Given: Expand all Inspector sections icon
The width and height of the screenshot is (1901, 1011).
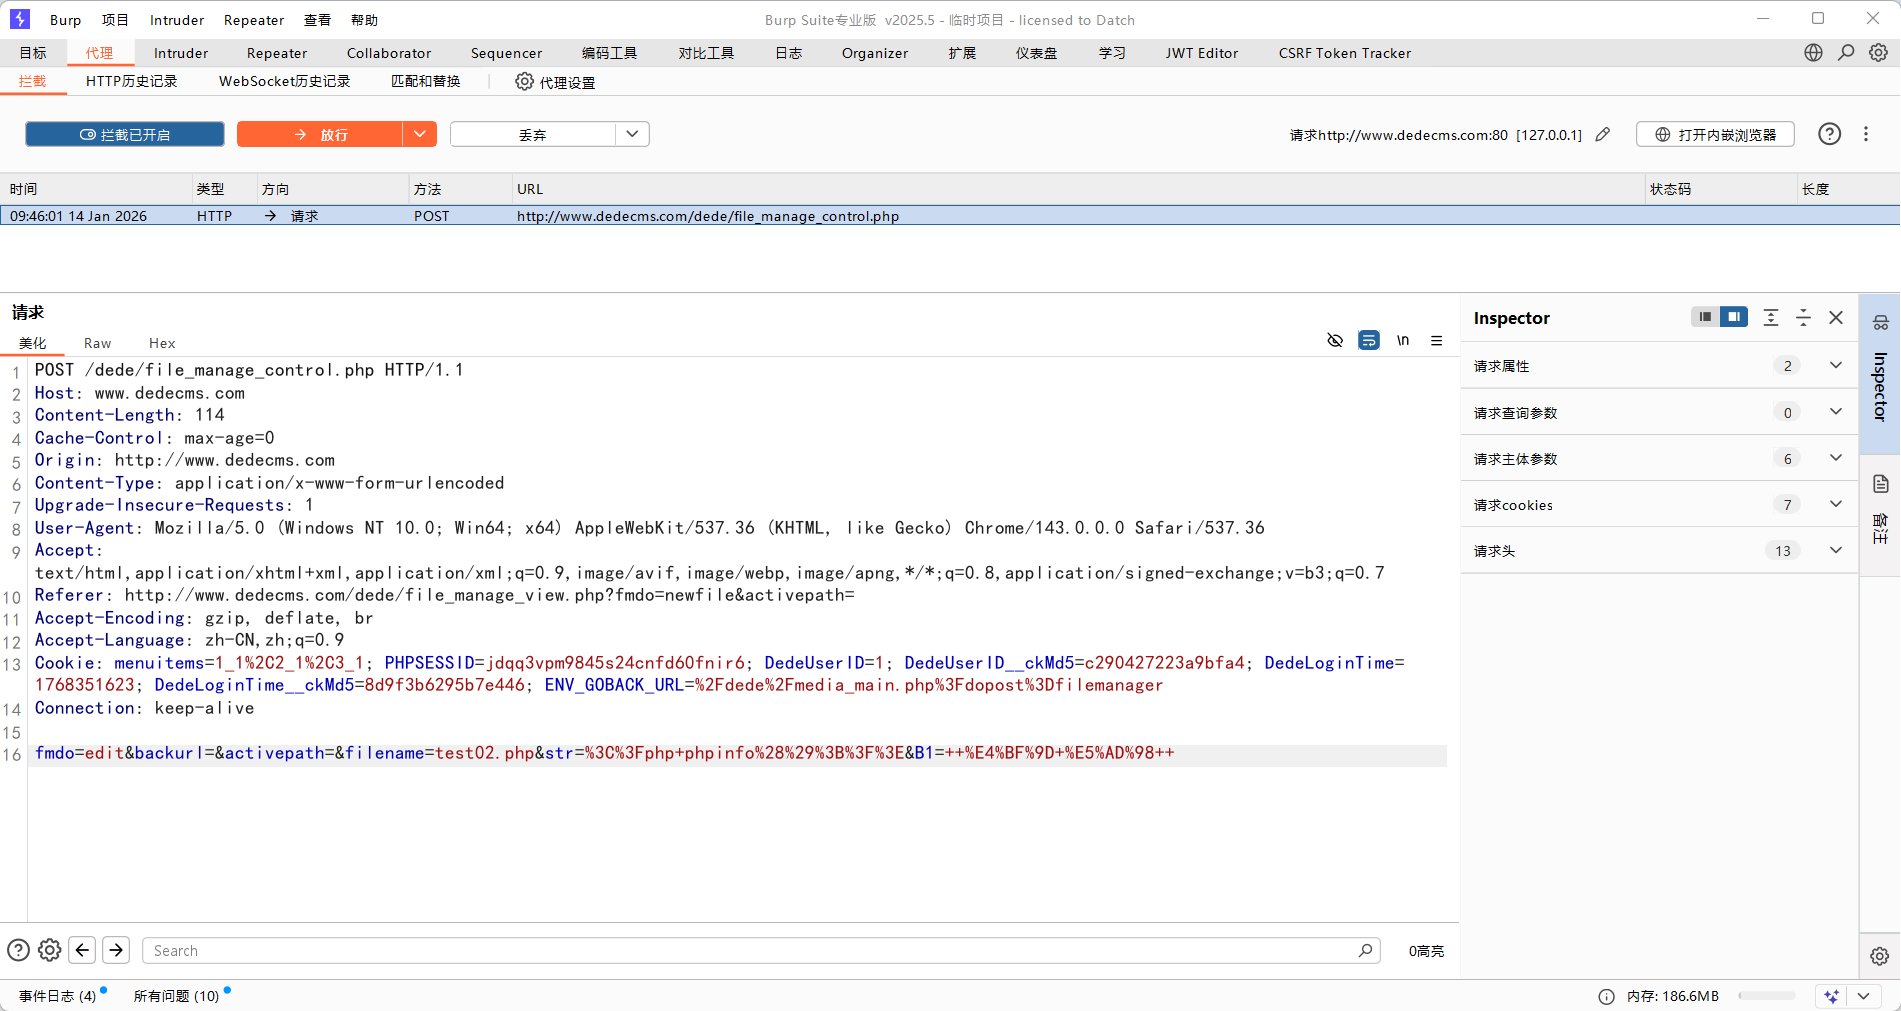Looking at the screenshot, I should (1771, 318).
